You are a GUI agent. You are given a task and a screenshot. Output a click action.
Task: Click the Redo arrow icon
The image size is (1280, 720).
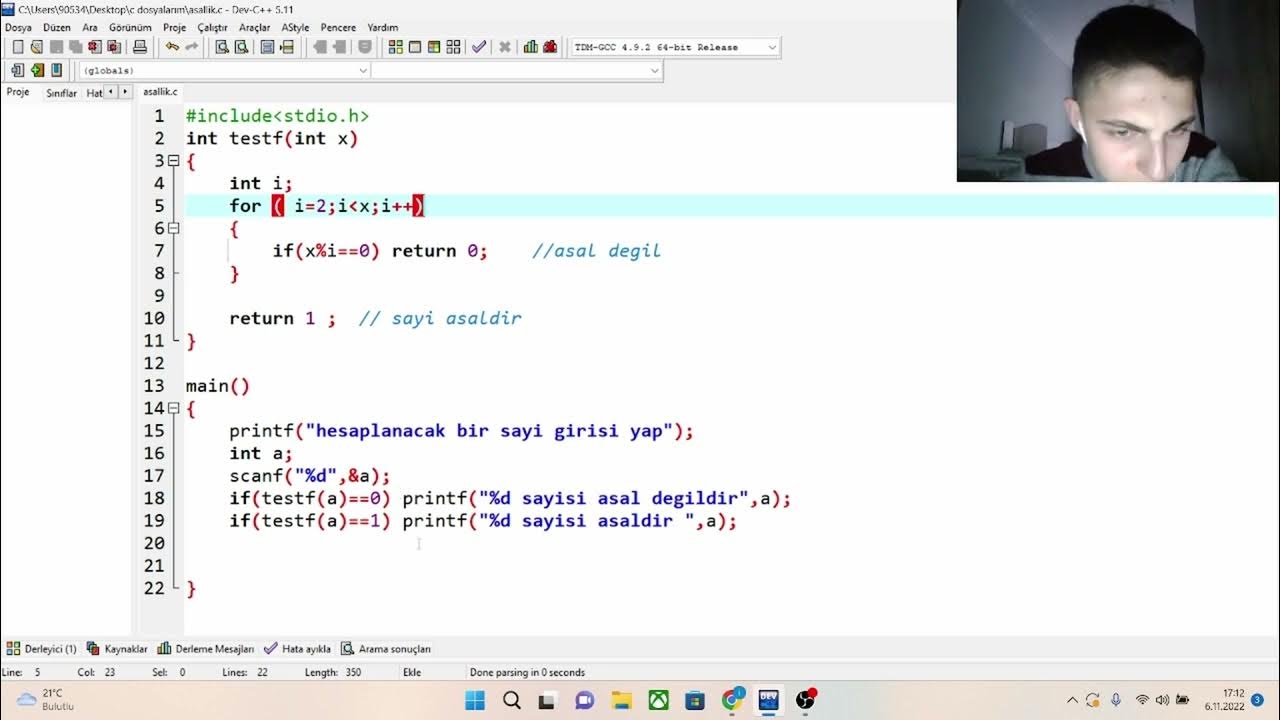[x=191, y=47]
